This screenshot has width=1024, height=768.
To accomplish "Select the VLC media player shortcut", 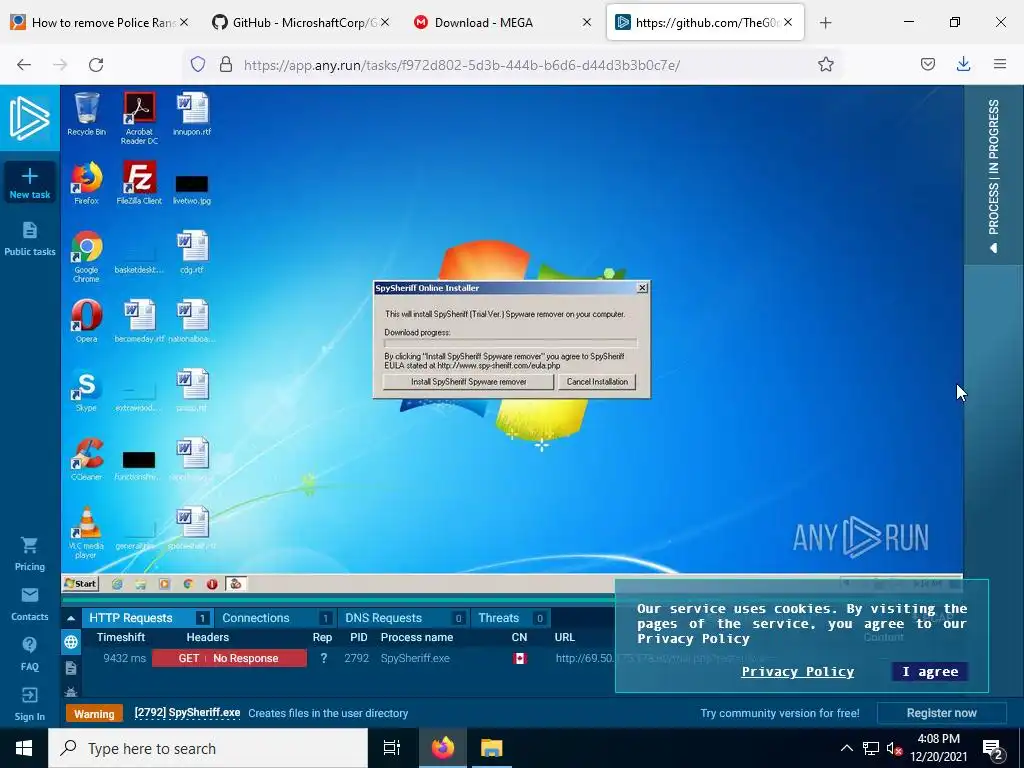I will coord(86,533).
